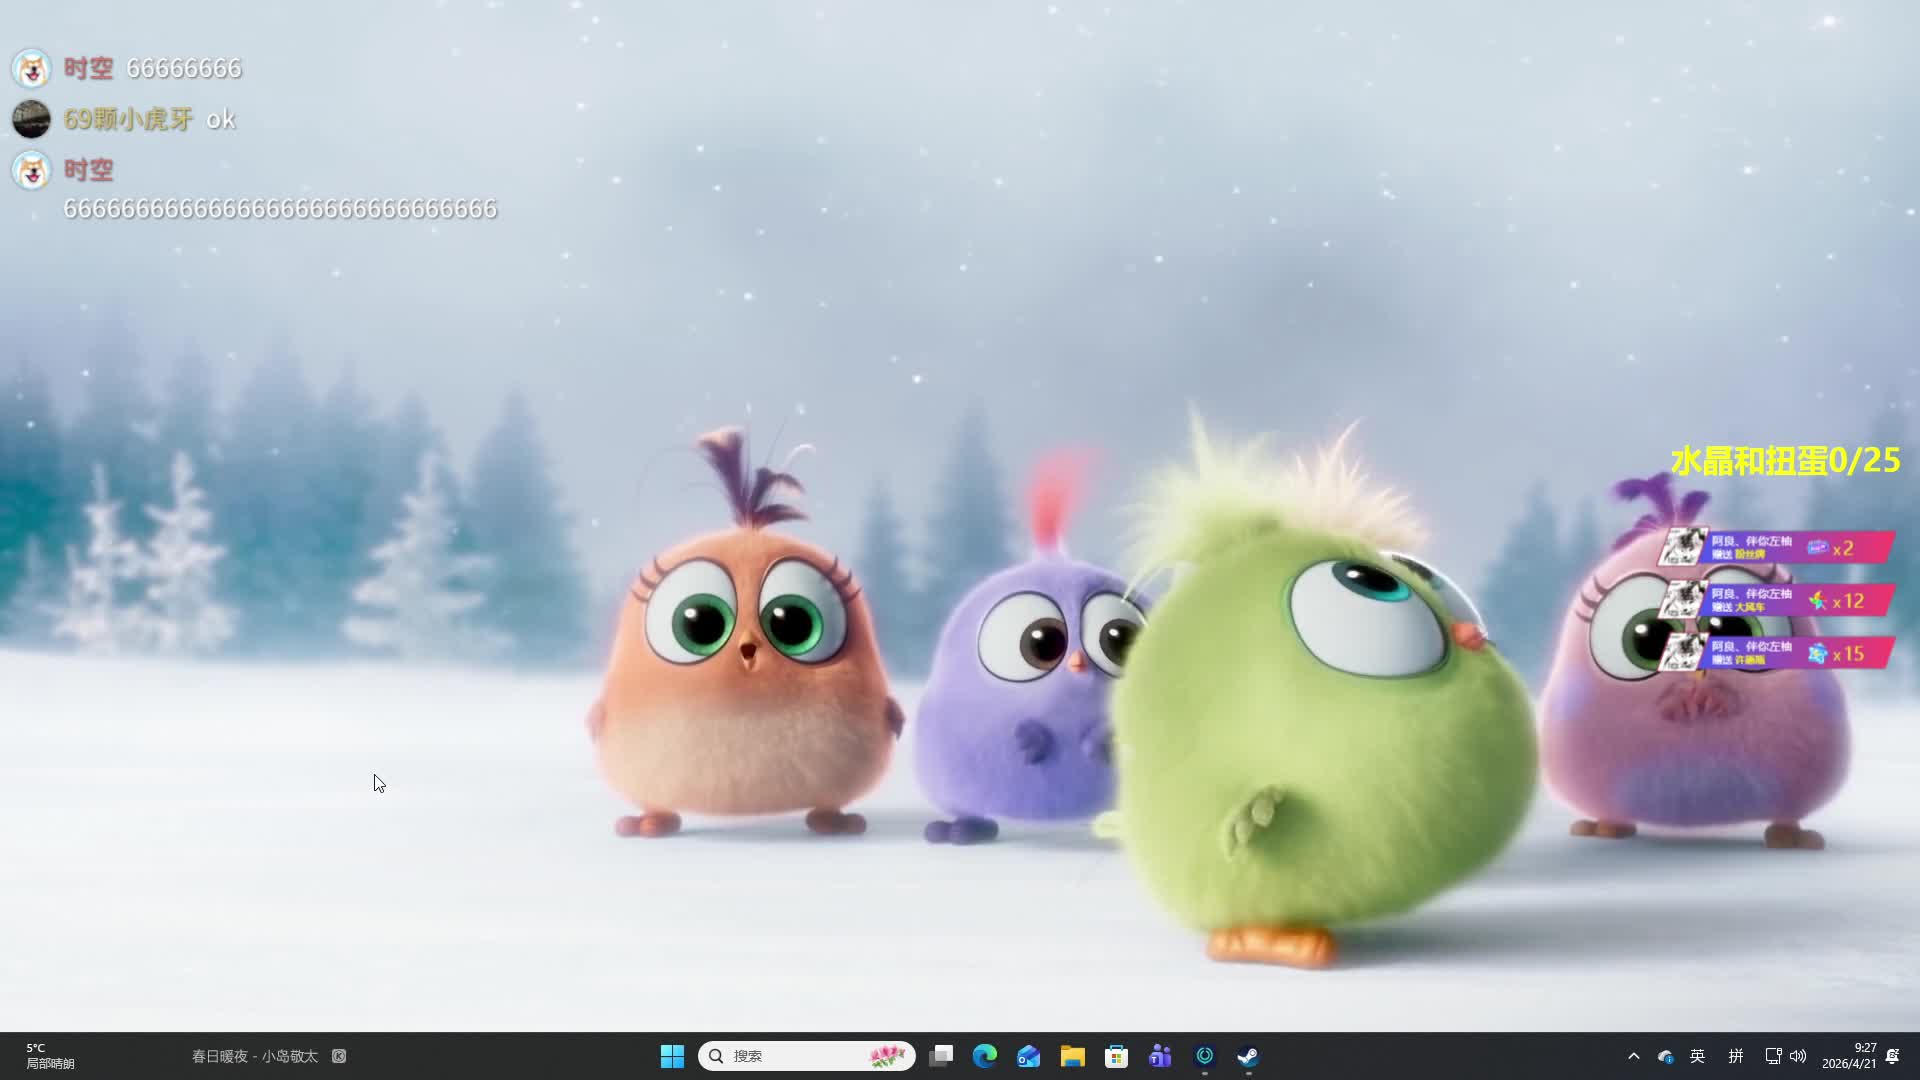Image resolution: width=1920 pixels, height=1080 pixels.
Task: Open Outlook from the taskbar
Action: pyautogui.click(x=1029, y=1056)
